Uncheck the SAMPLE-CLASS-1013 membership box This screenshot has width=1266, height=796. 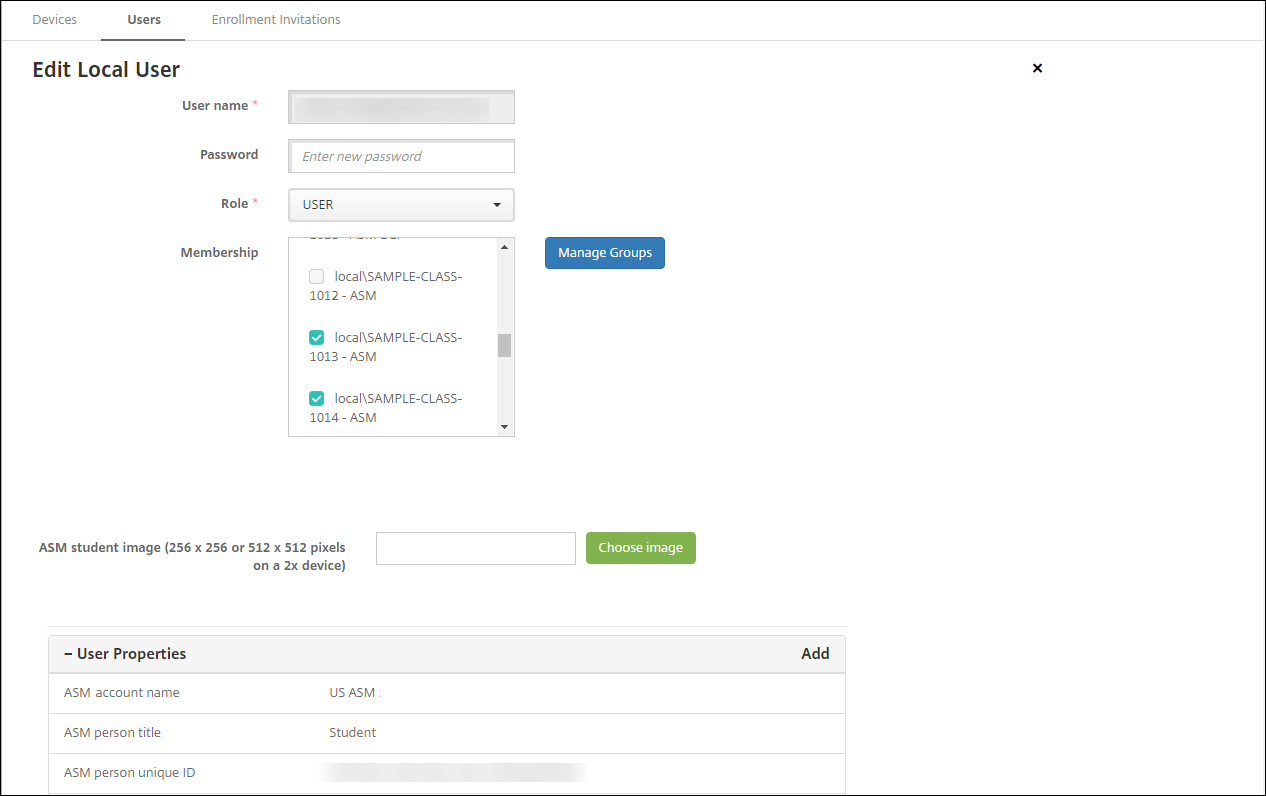click(x=317, y=338)
